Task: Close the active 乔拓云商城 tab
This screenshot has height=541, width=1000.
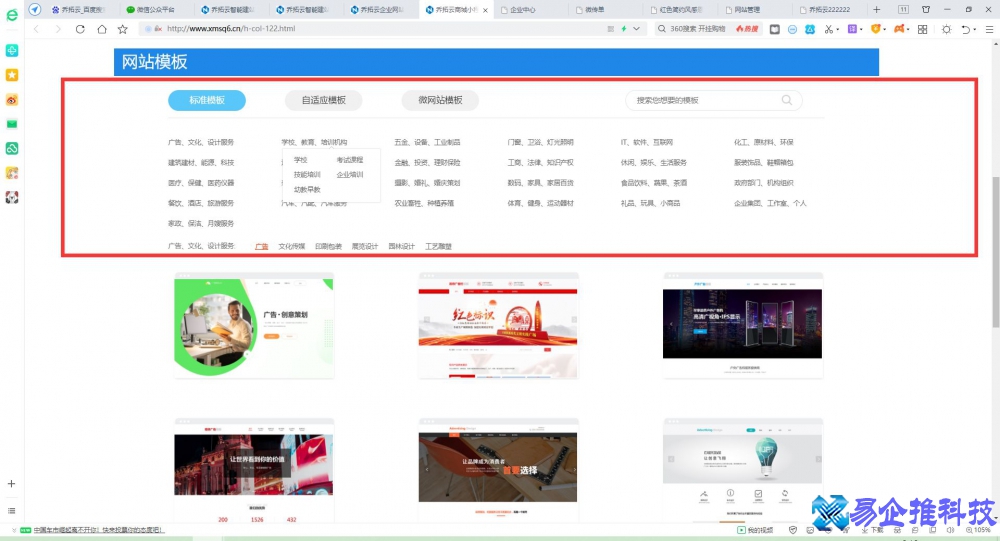Action: tap(485, 10)
